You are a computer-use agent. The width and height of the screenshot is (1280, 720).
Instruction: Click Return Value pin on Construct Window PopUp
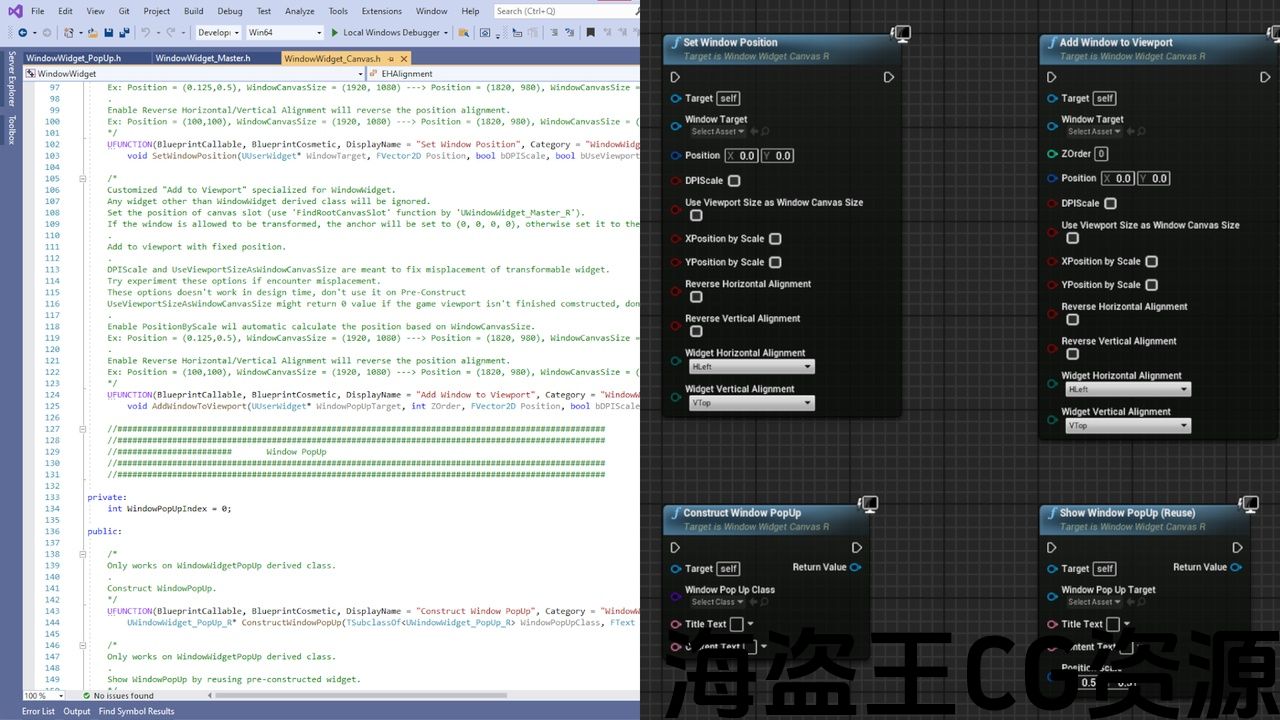click(x=855, y=567)
